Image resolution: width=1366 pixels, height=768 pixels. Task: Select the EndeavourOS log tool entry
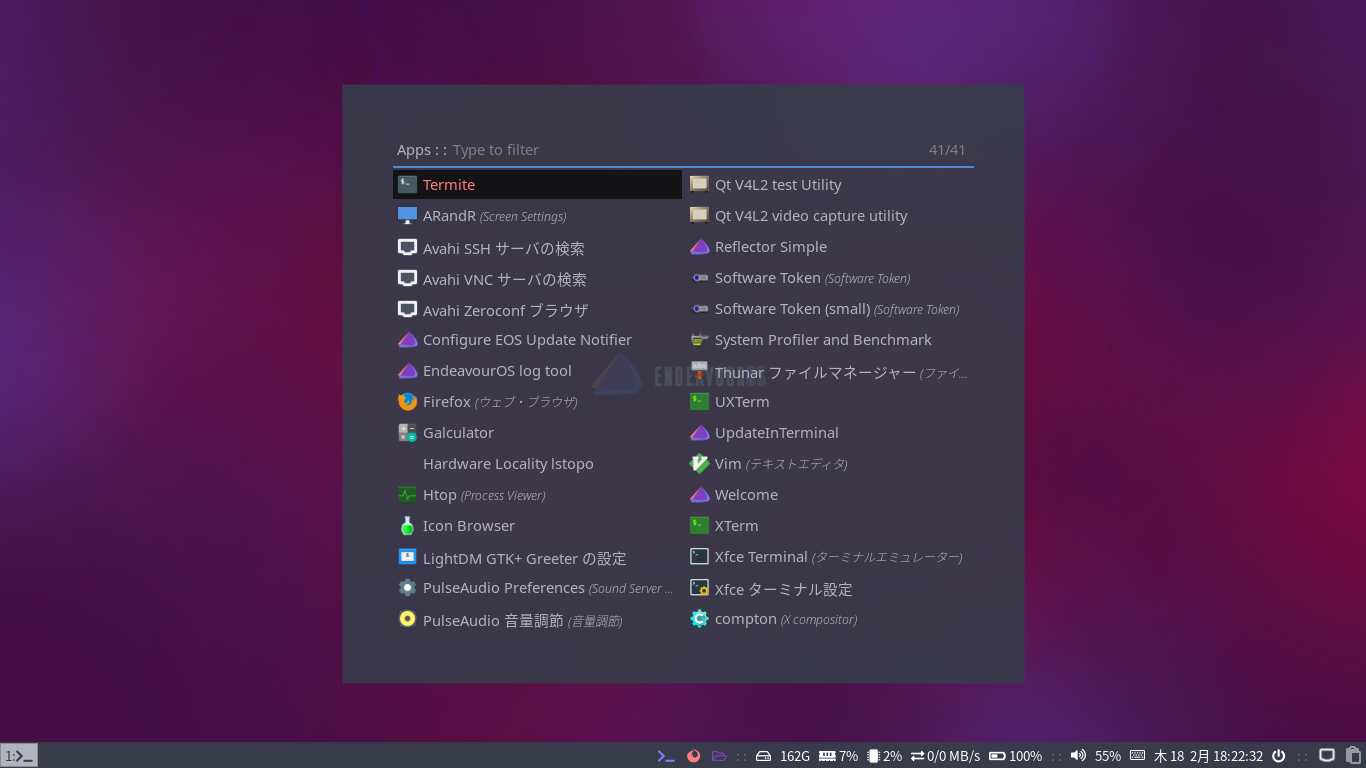tap(537, 371)
